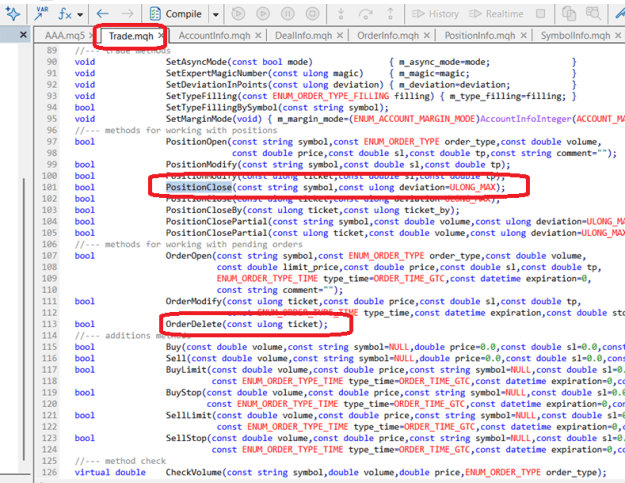
Task: Click the Compile button
Action: [175, 14]
